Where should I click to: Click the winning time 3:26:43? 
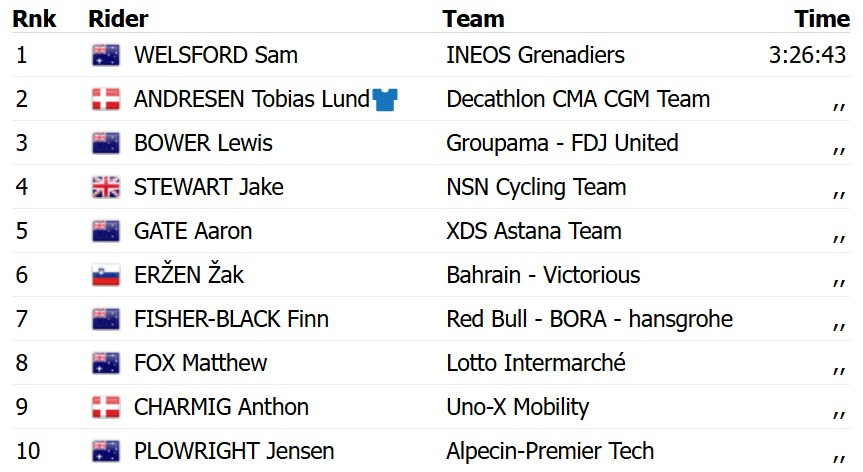tap(808, 55)
